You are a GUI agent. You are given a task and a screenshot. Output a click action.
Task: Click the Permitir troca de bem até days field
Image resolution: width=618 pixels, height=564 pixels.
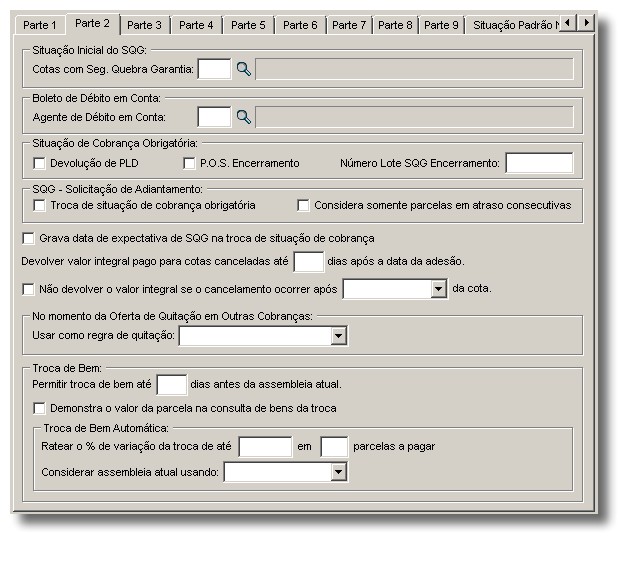[x=171, y=384]
